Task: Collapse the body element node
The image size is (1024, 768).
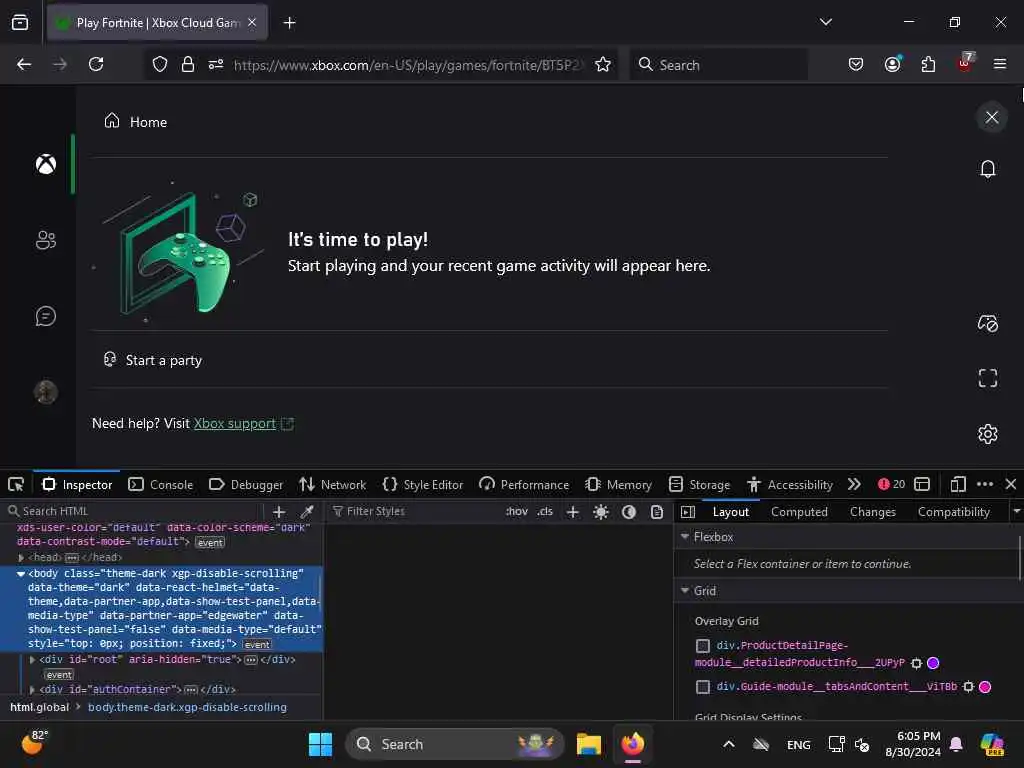Action: [21, 573]
